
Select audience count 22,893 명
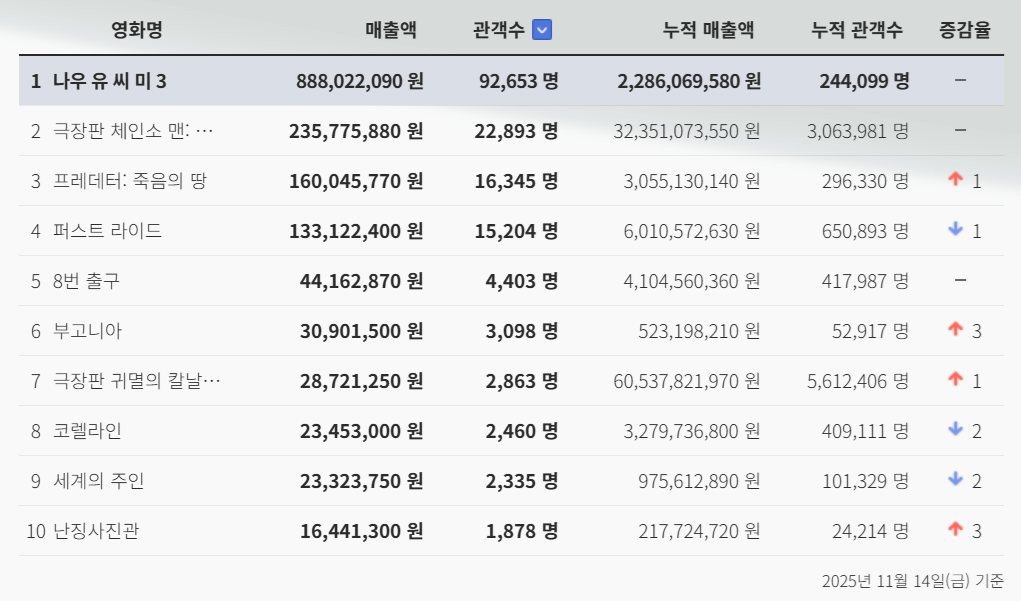point(516,131)
